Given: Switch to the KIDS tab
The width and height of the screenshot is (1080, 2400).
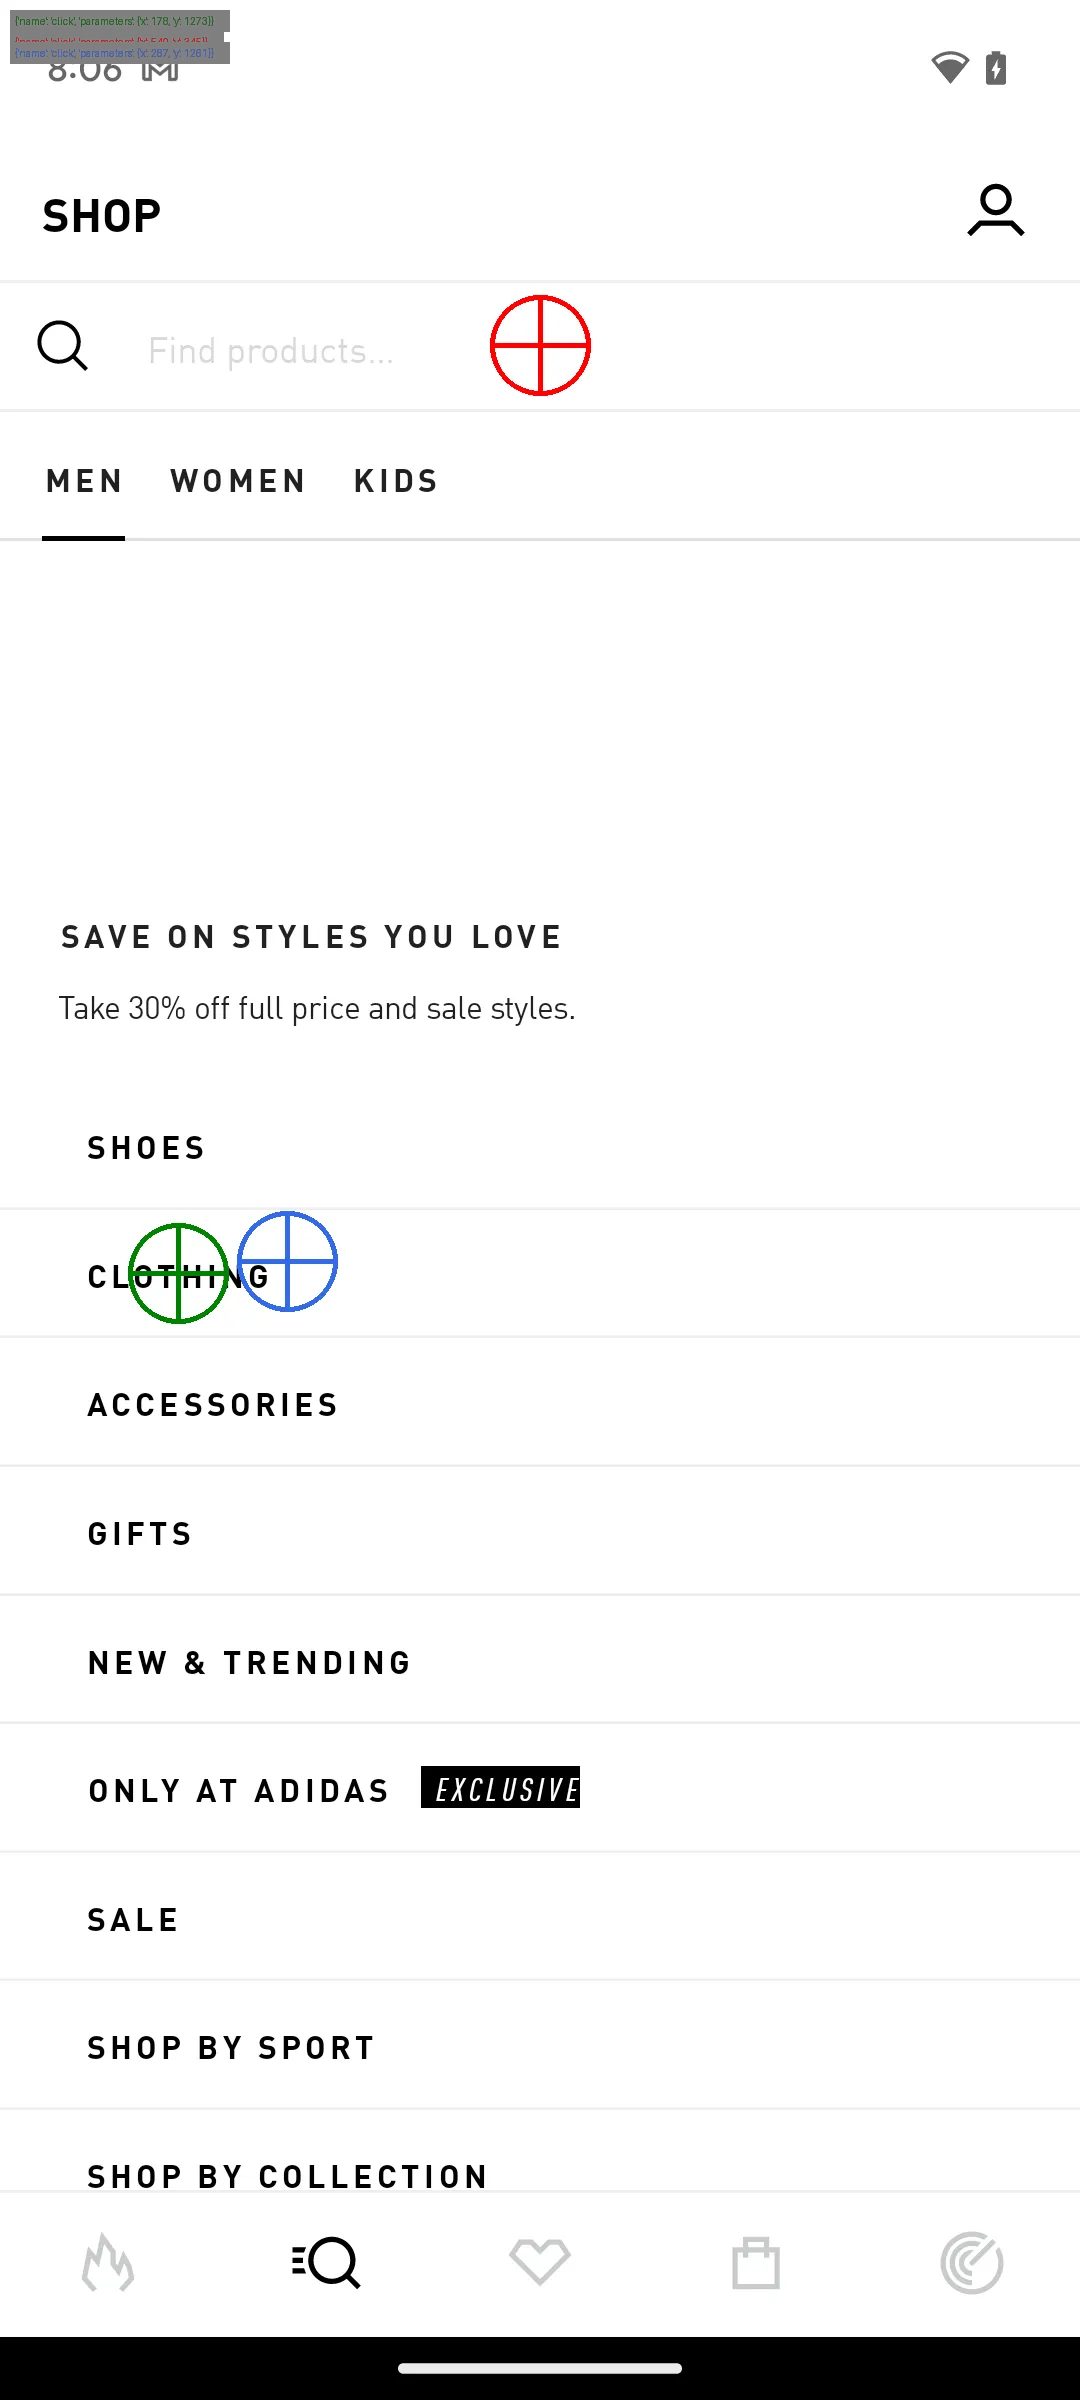Looking at the screenshot, I should click(396, 481).
